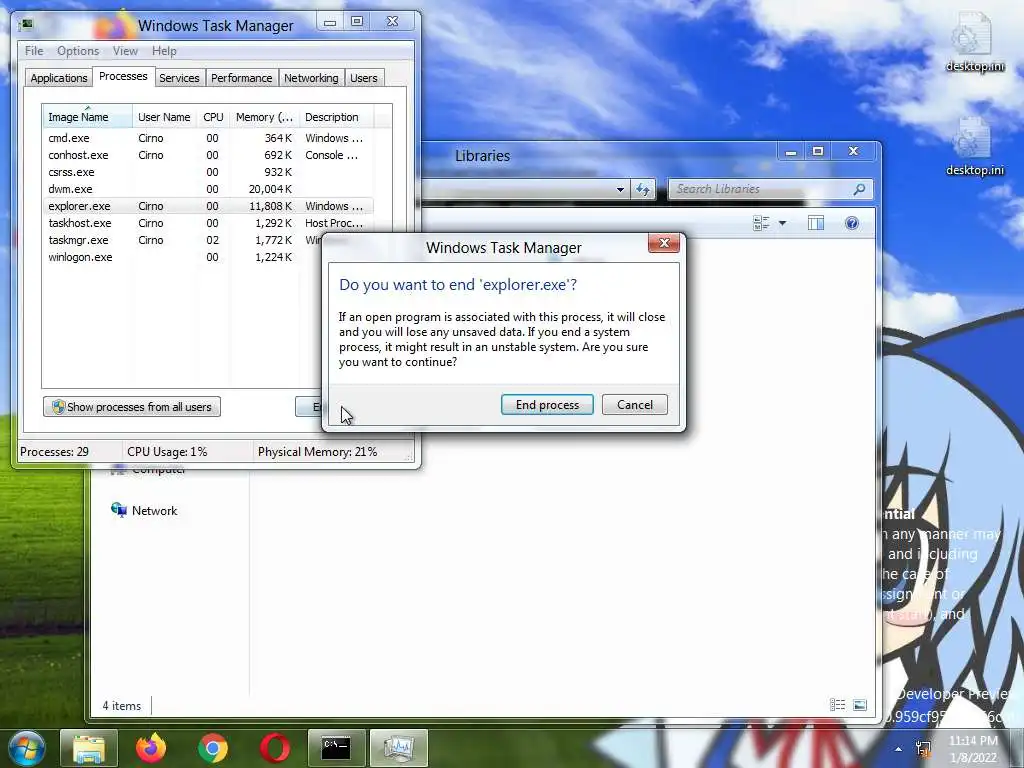1024x768 pixels.
Task: Switch to the Users tab
Action: [363, 78]
